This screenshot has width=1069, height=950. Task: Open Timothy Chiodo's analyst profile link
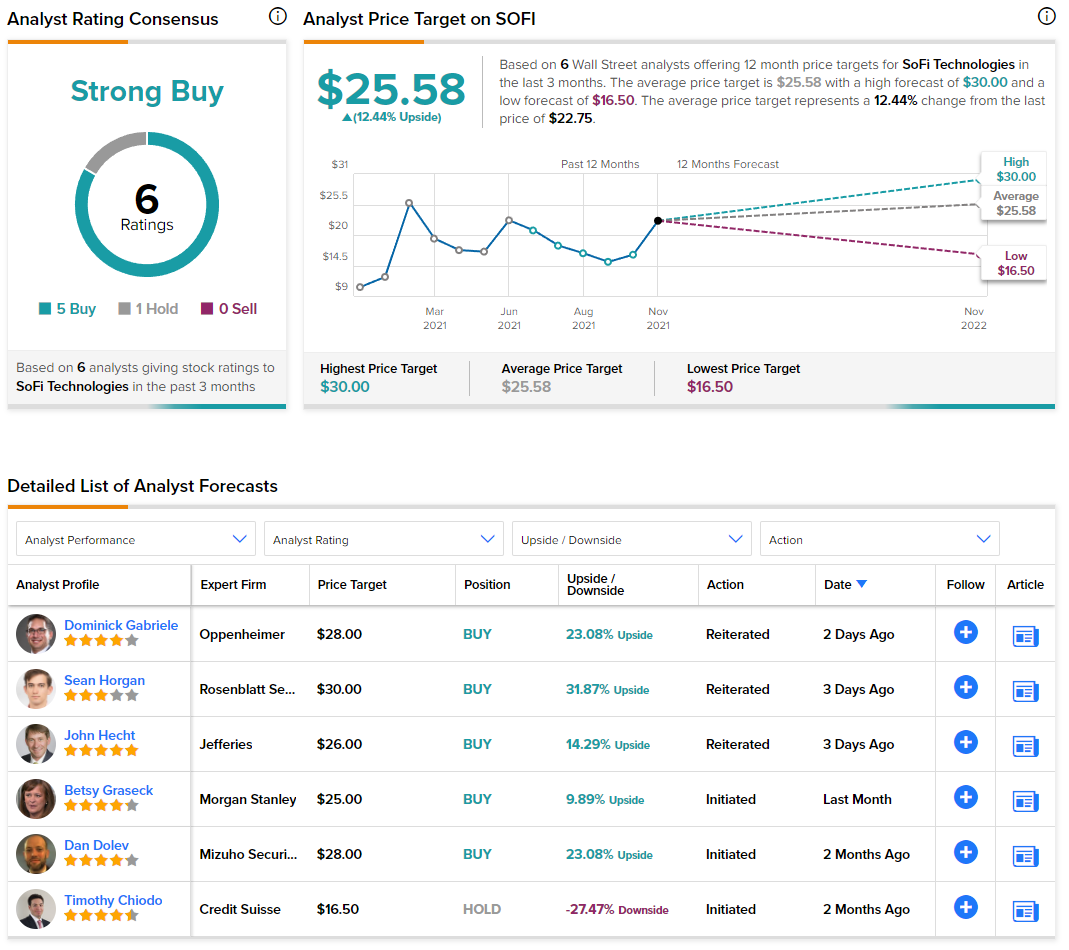[x=113, y=900]
